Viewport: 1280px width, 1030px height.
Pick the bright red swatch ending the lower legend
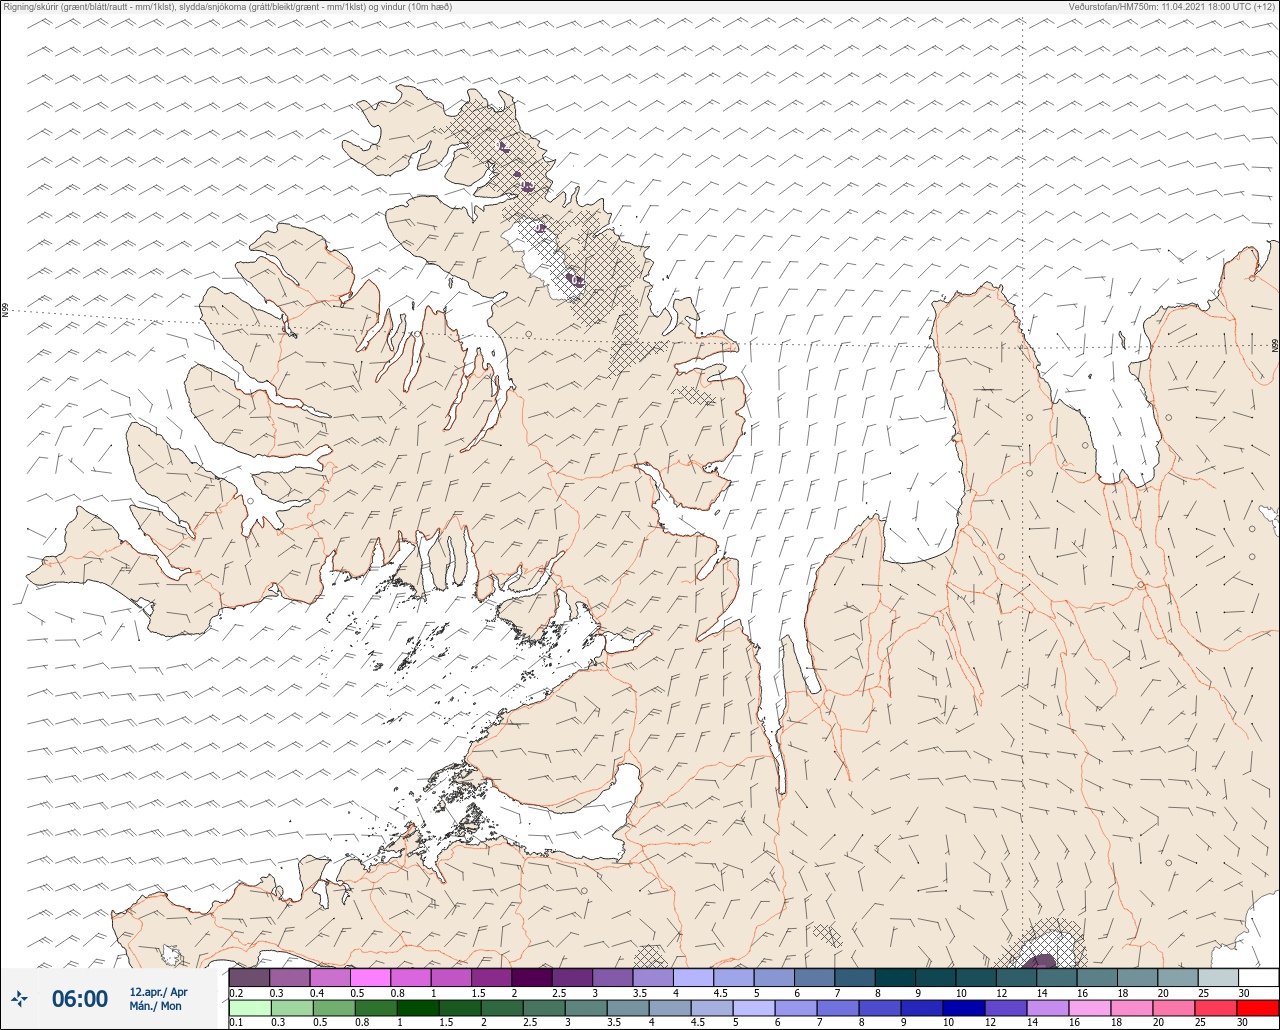pyautogui.click(x=1257, y=1007)
